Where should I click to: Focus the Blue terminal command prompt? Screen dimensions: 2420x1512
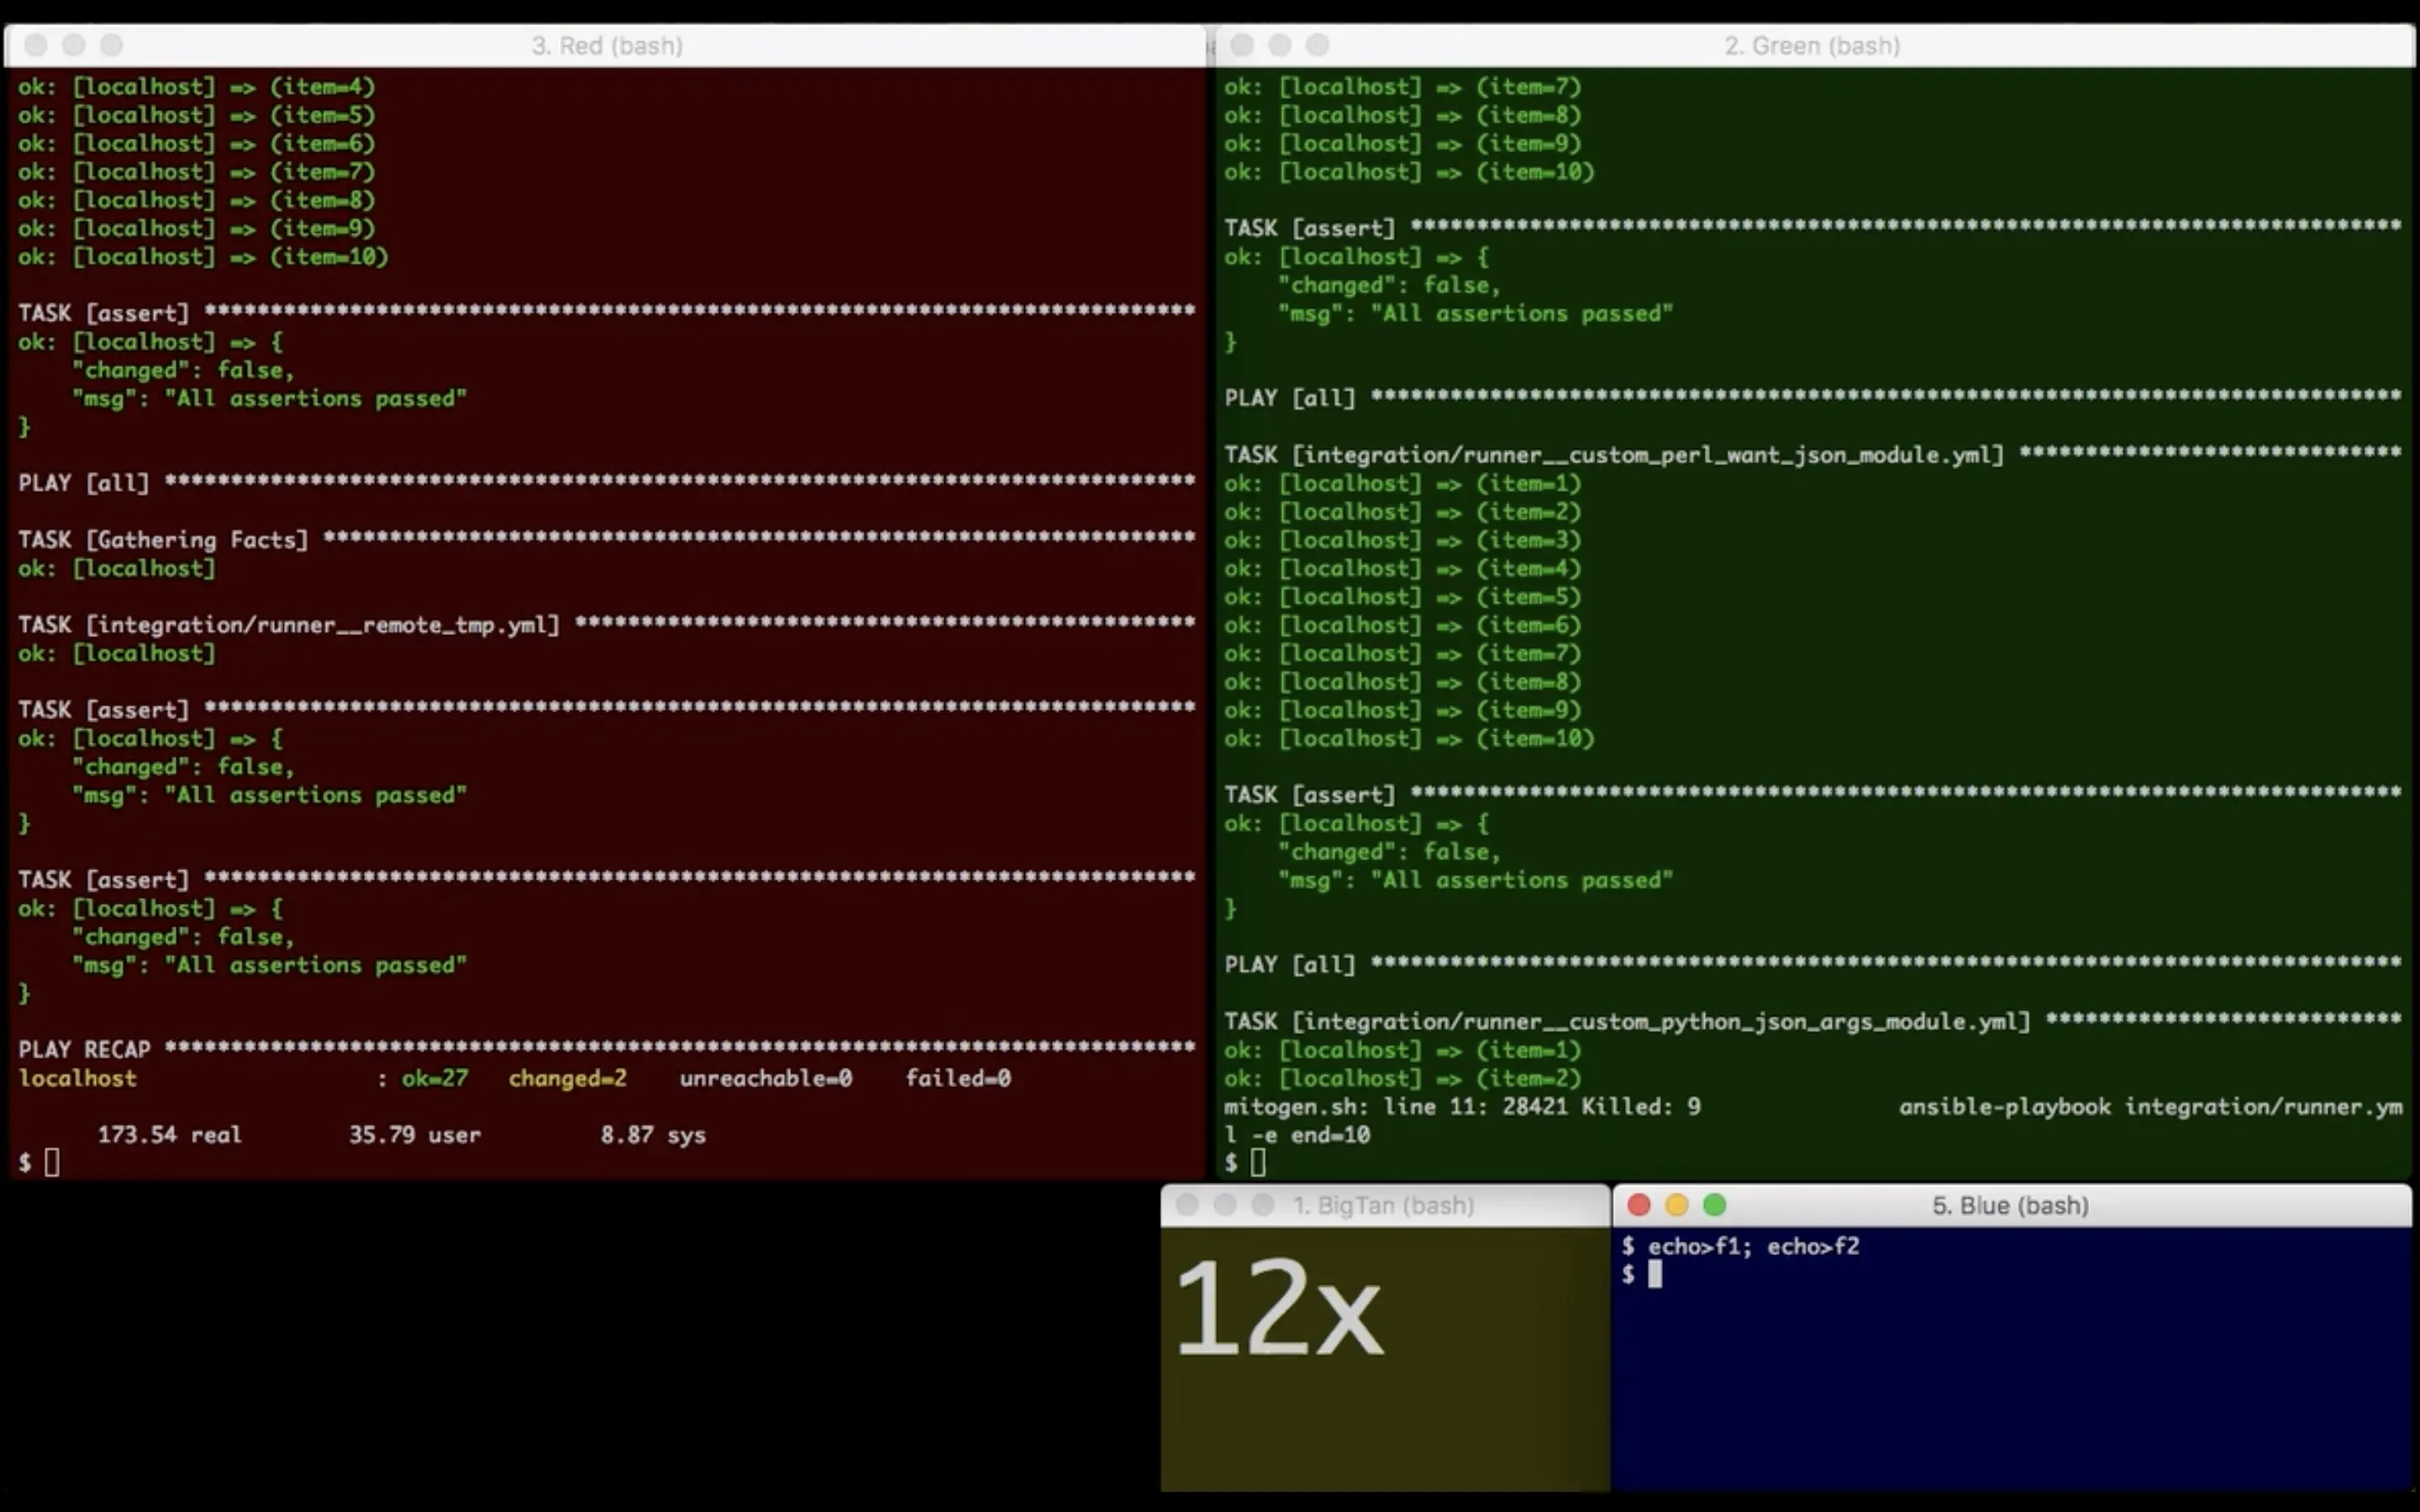(1655, 1274)
